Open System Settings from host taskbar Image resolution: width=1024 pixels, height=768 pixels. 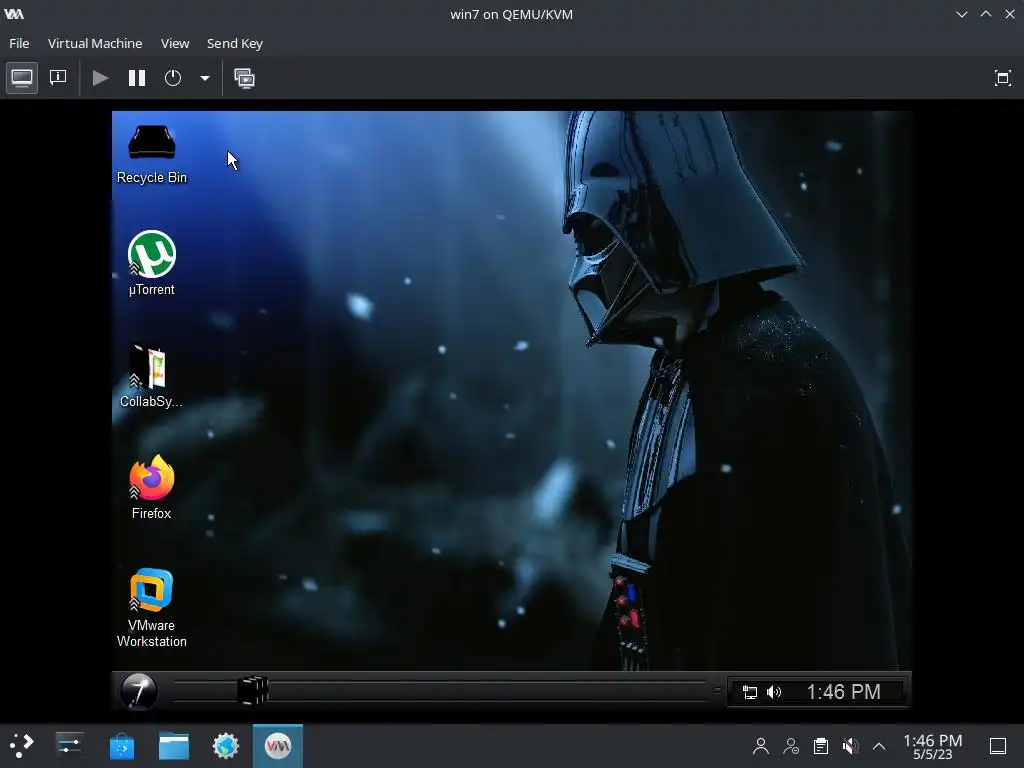pyautogui.click(x=69, y=746)
